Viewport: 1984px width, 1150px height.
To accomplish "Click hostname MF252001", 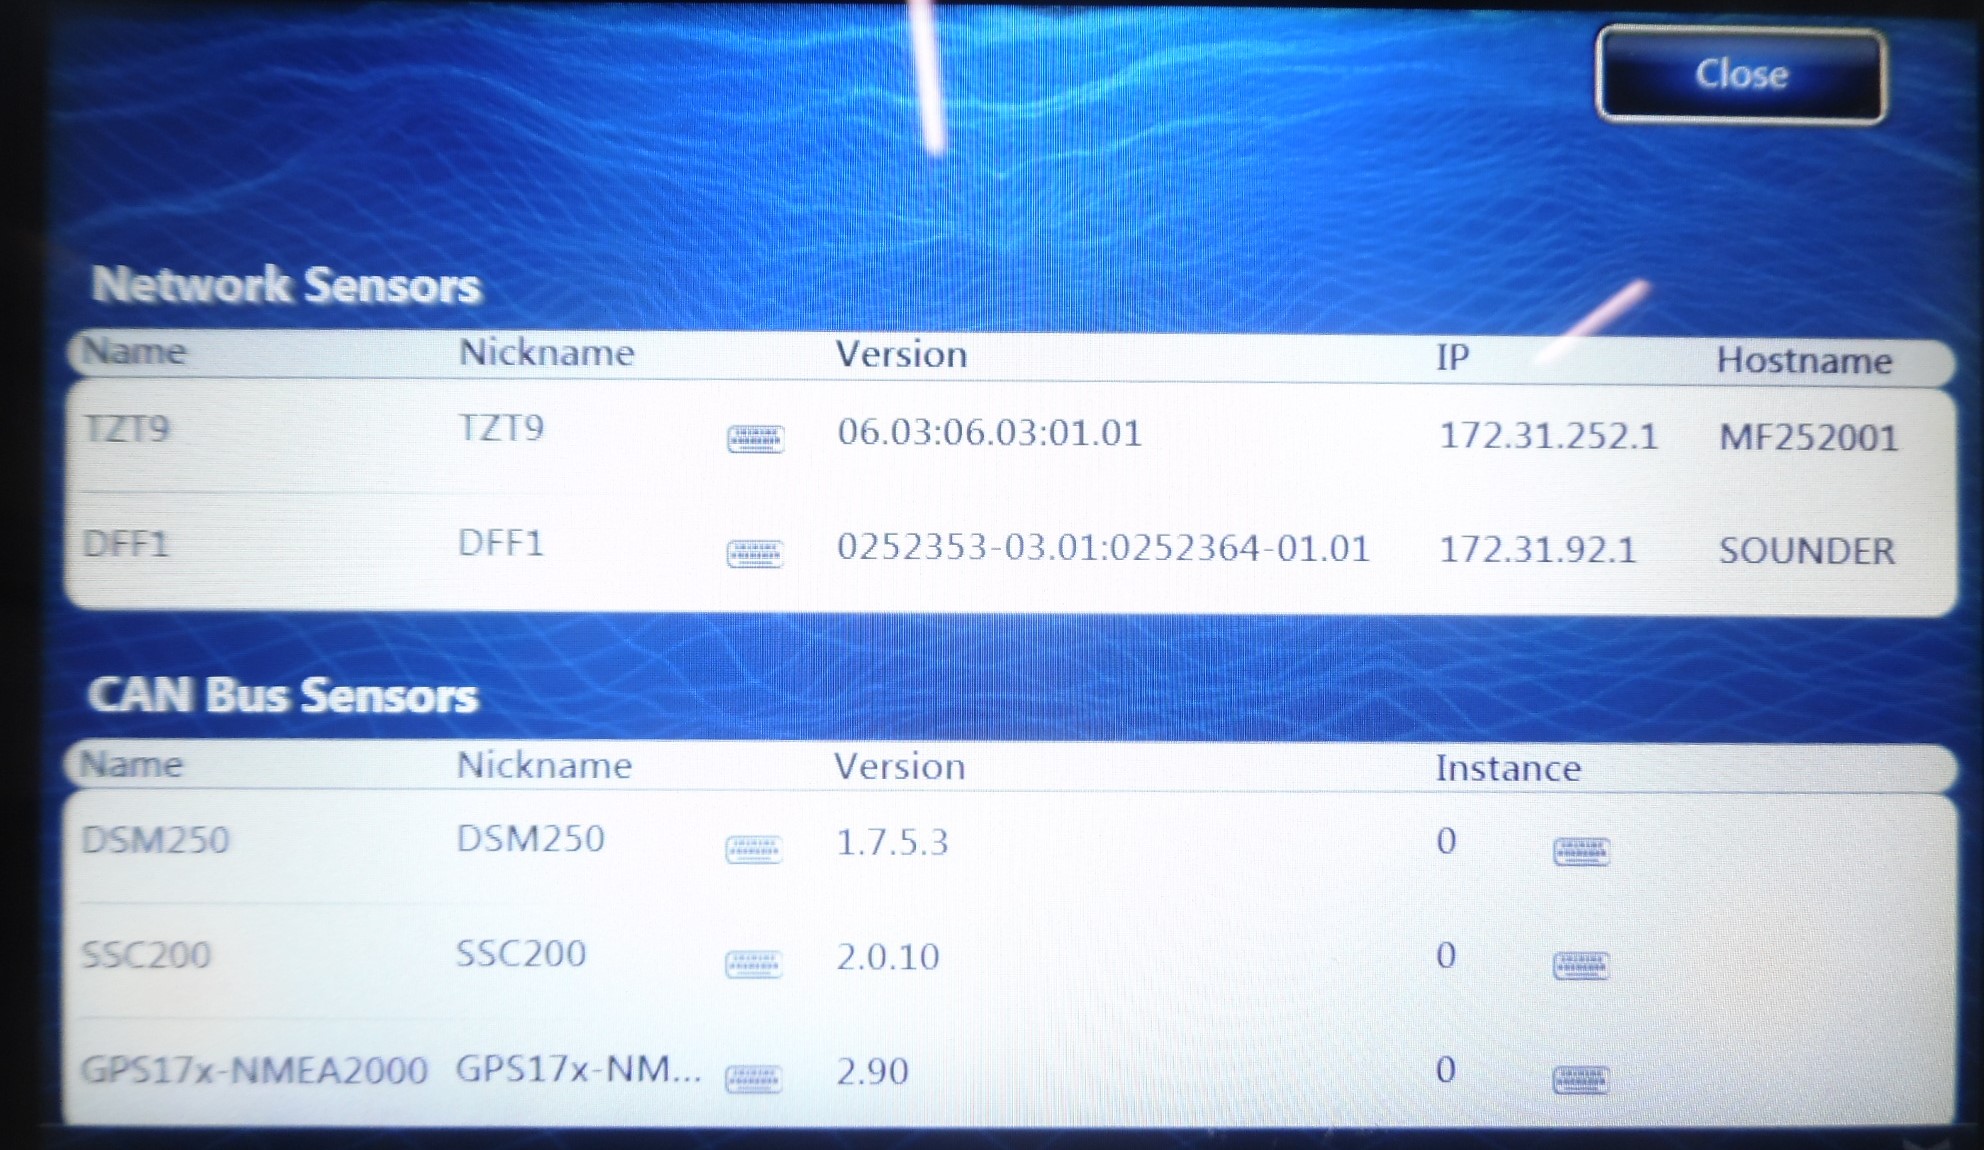I will pos(1808,438).
